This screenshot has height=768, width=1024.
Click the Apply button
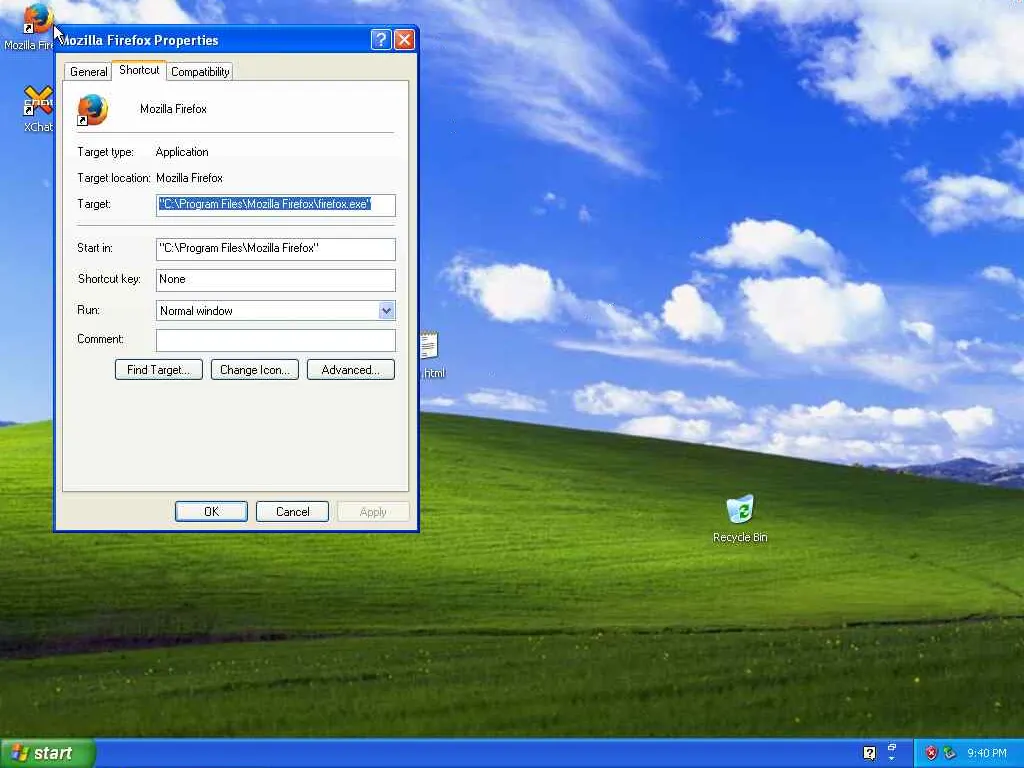(373, 511)
